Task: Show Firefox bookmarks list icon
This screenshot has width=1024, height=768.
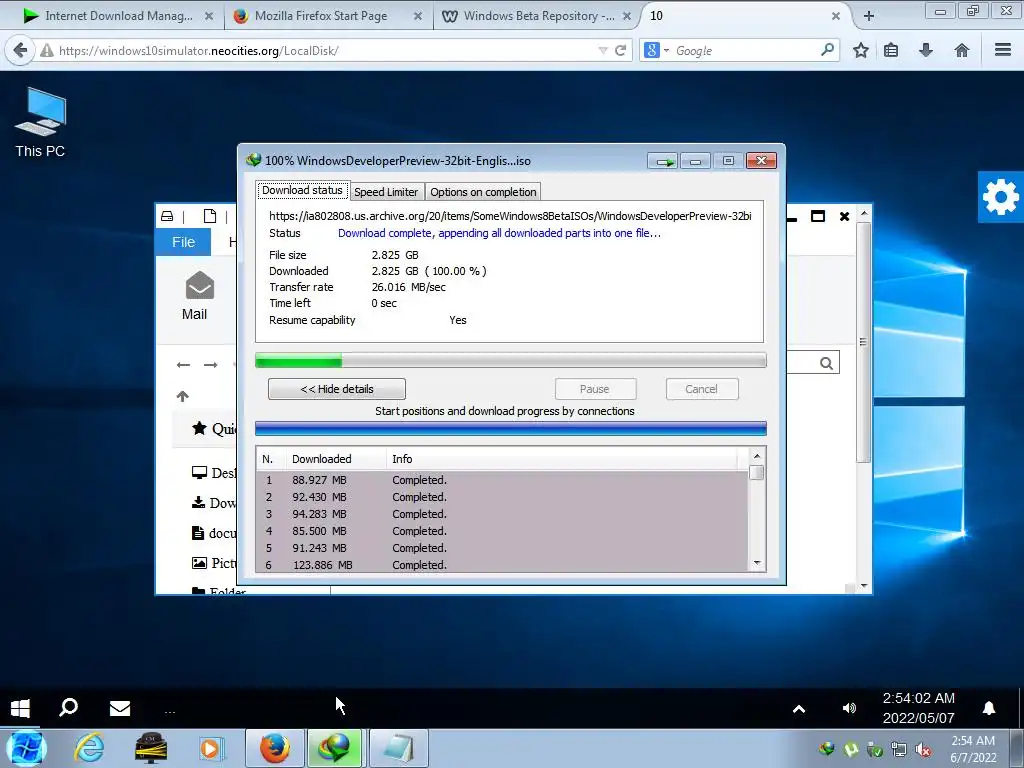Action: coord(891,50)
